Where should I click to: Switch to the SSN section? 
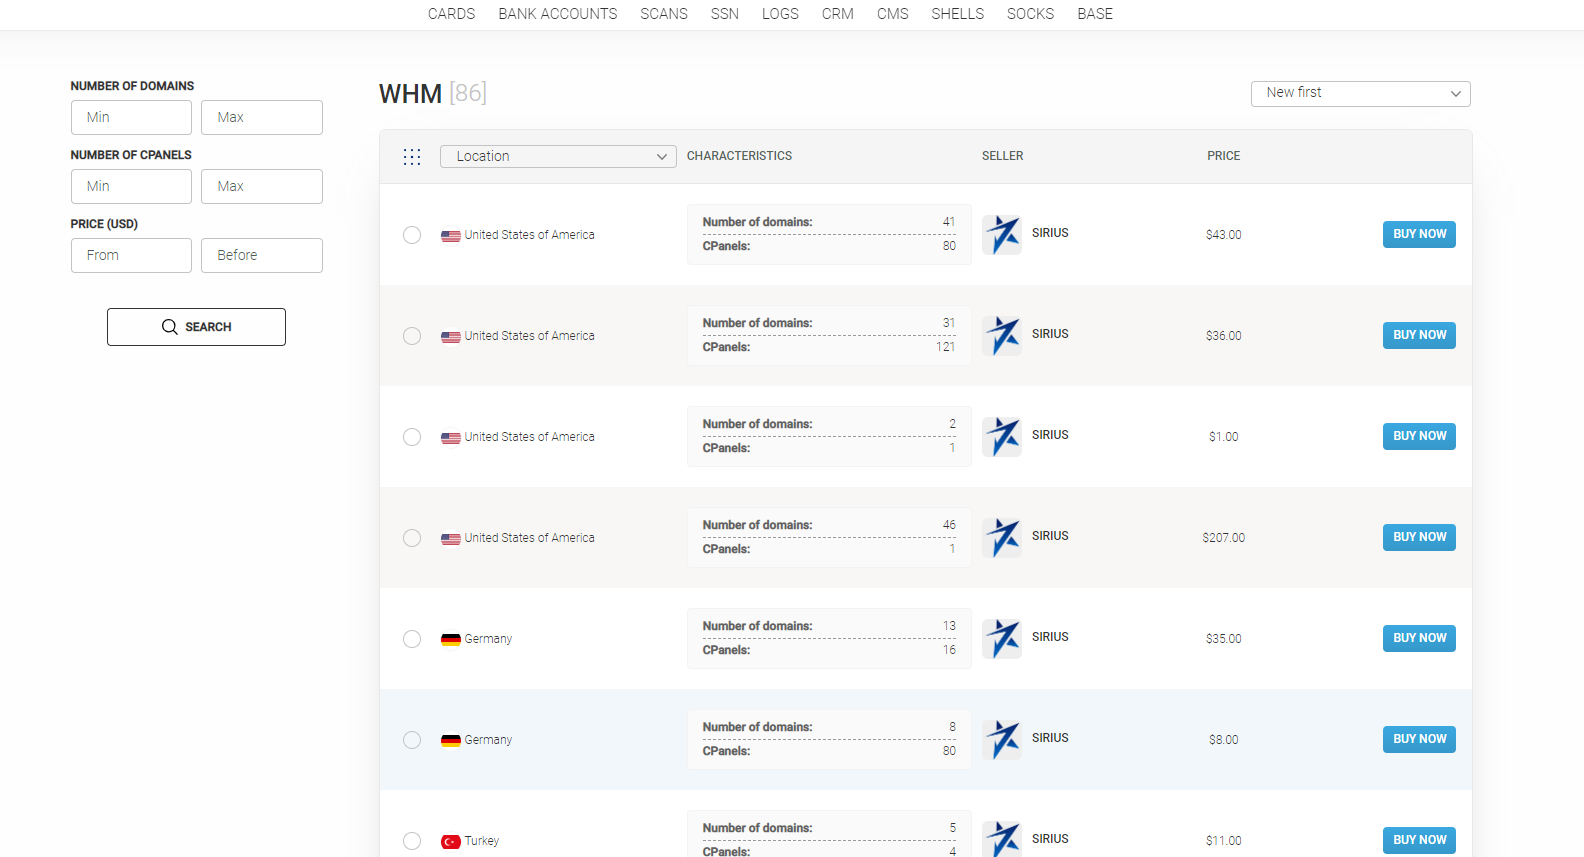[725, 14]
